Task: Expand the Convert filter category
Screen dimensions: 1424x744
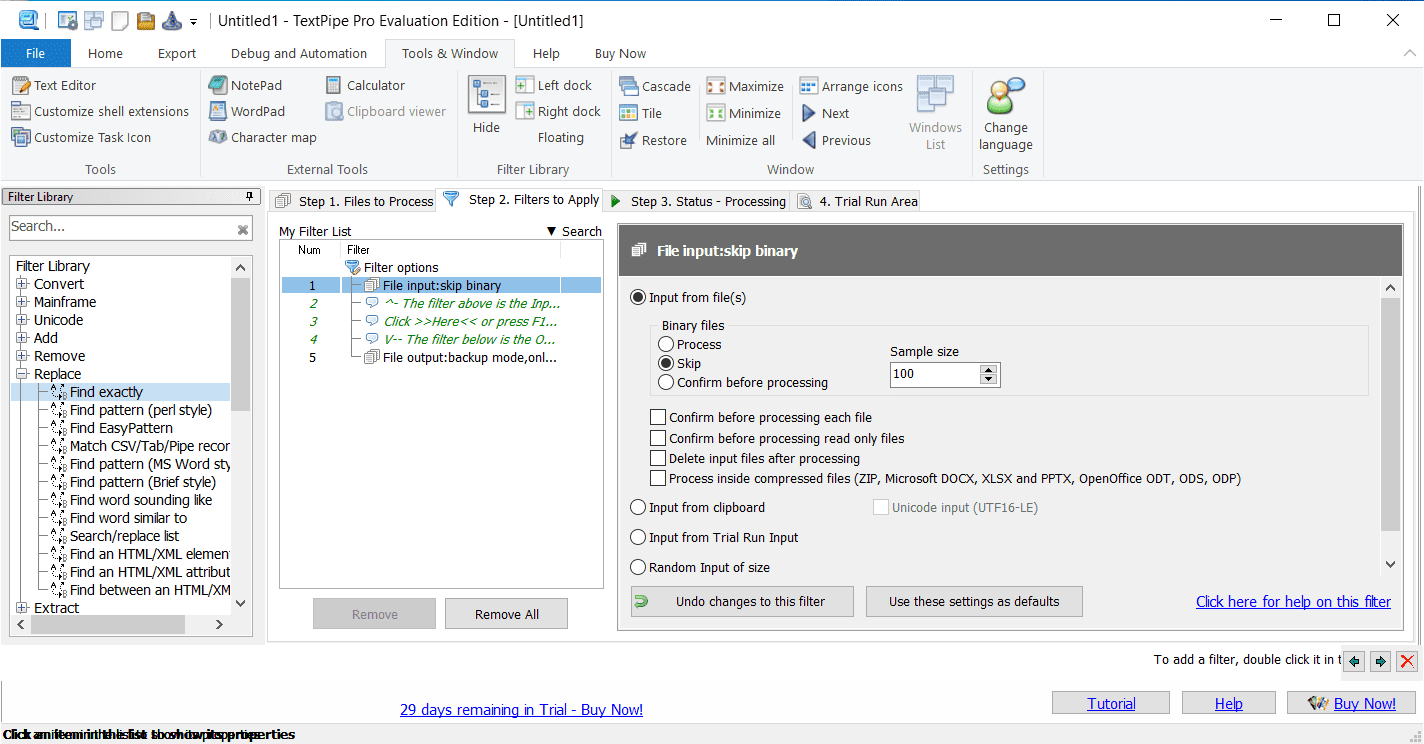Action: [x=22, y=284]
